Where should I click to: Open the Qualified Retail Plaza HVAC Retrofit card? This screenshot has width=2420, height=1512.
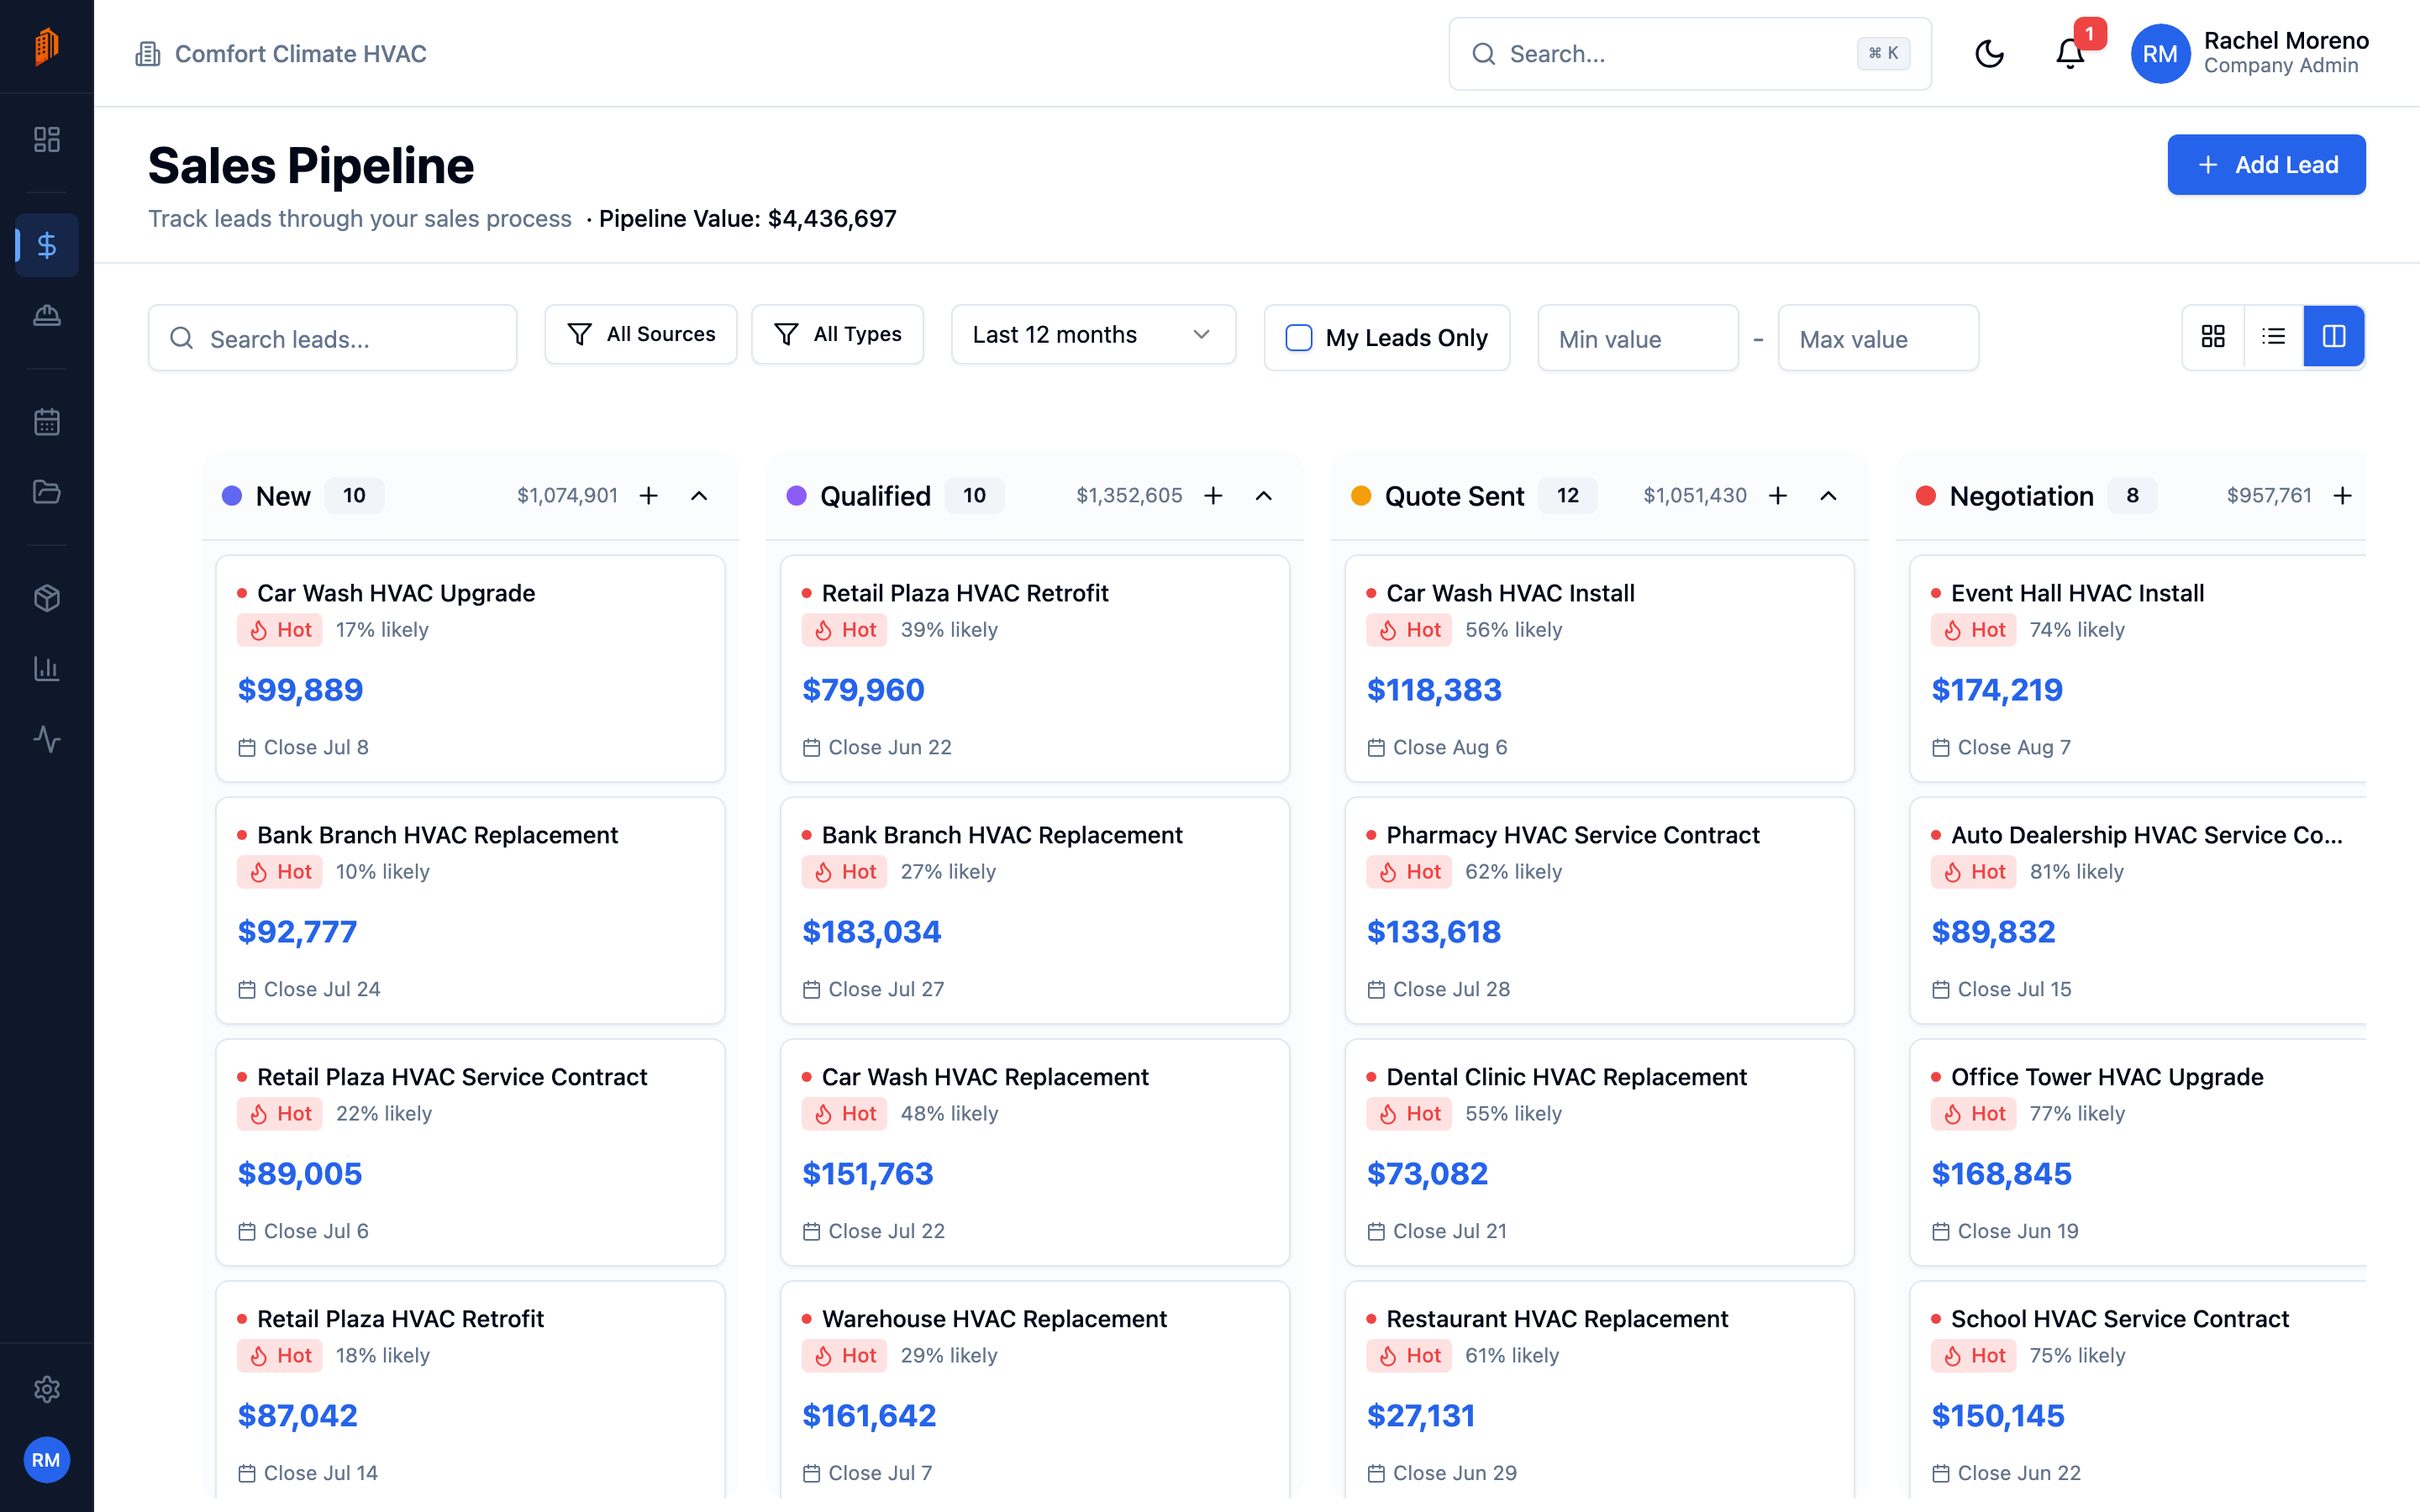pyautogui.click(x=1035, y=668)
